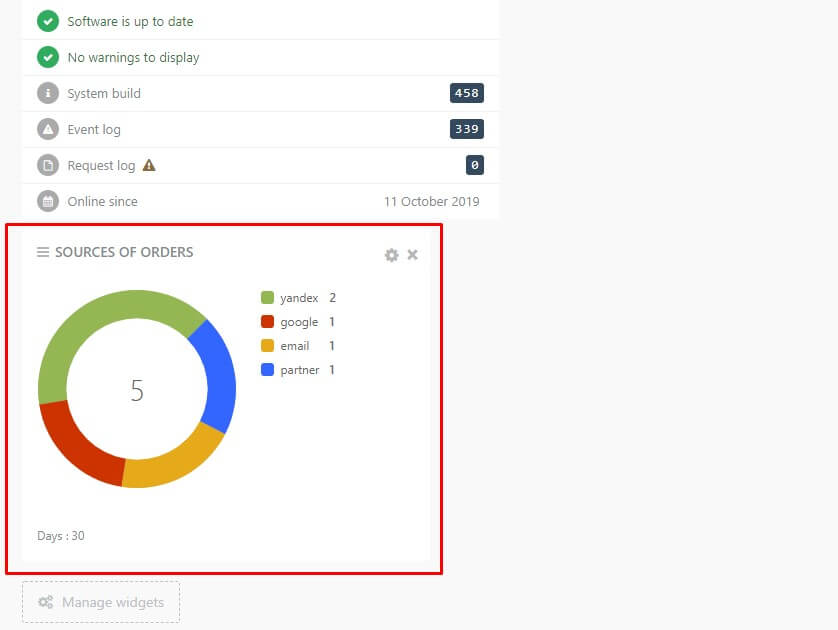Open the Event log link
The image size is (838, 630).
[94, 129]
